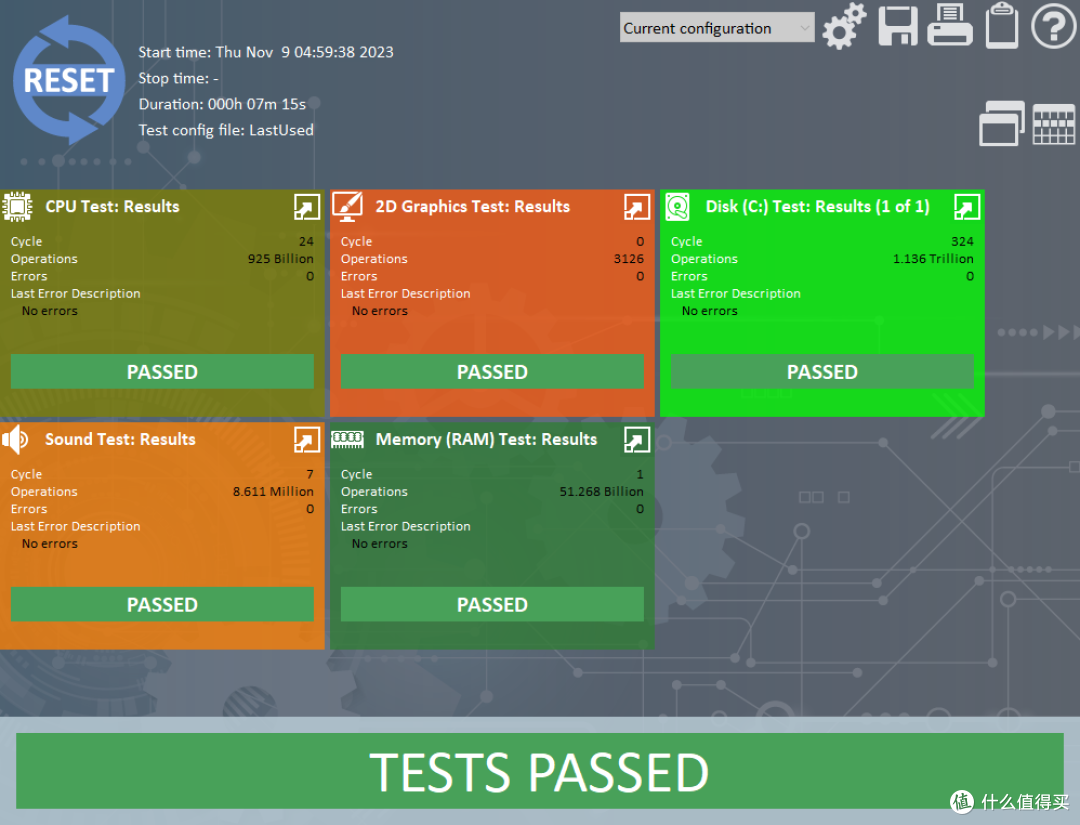This screenshot has height=825, width=1080.
Task: Click No errors text in CPU tile
Action: tap(50, 311)
